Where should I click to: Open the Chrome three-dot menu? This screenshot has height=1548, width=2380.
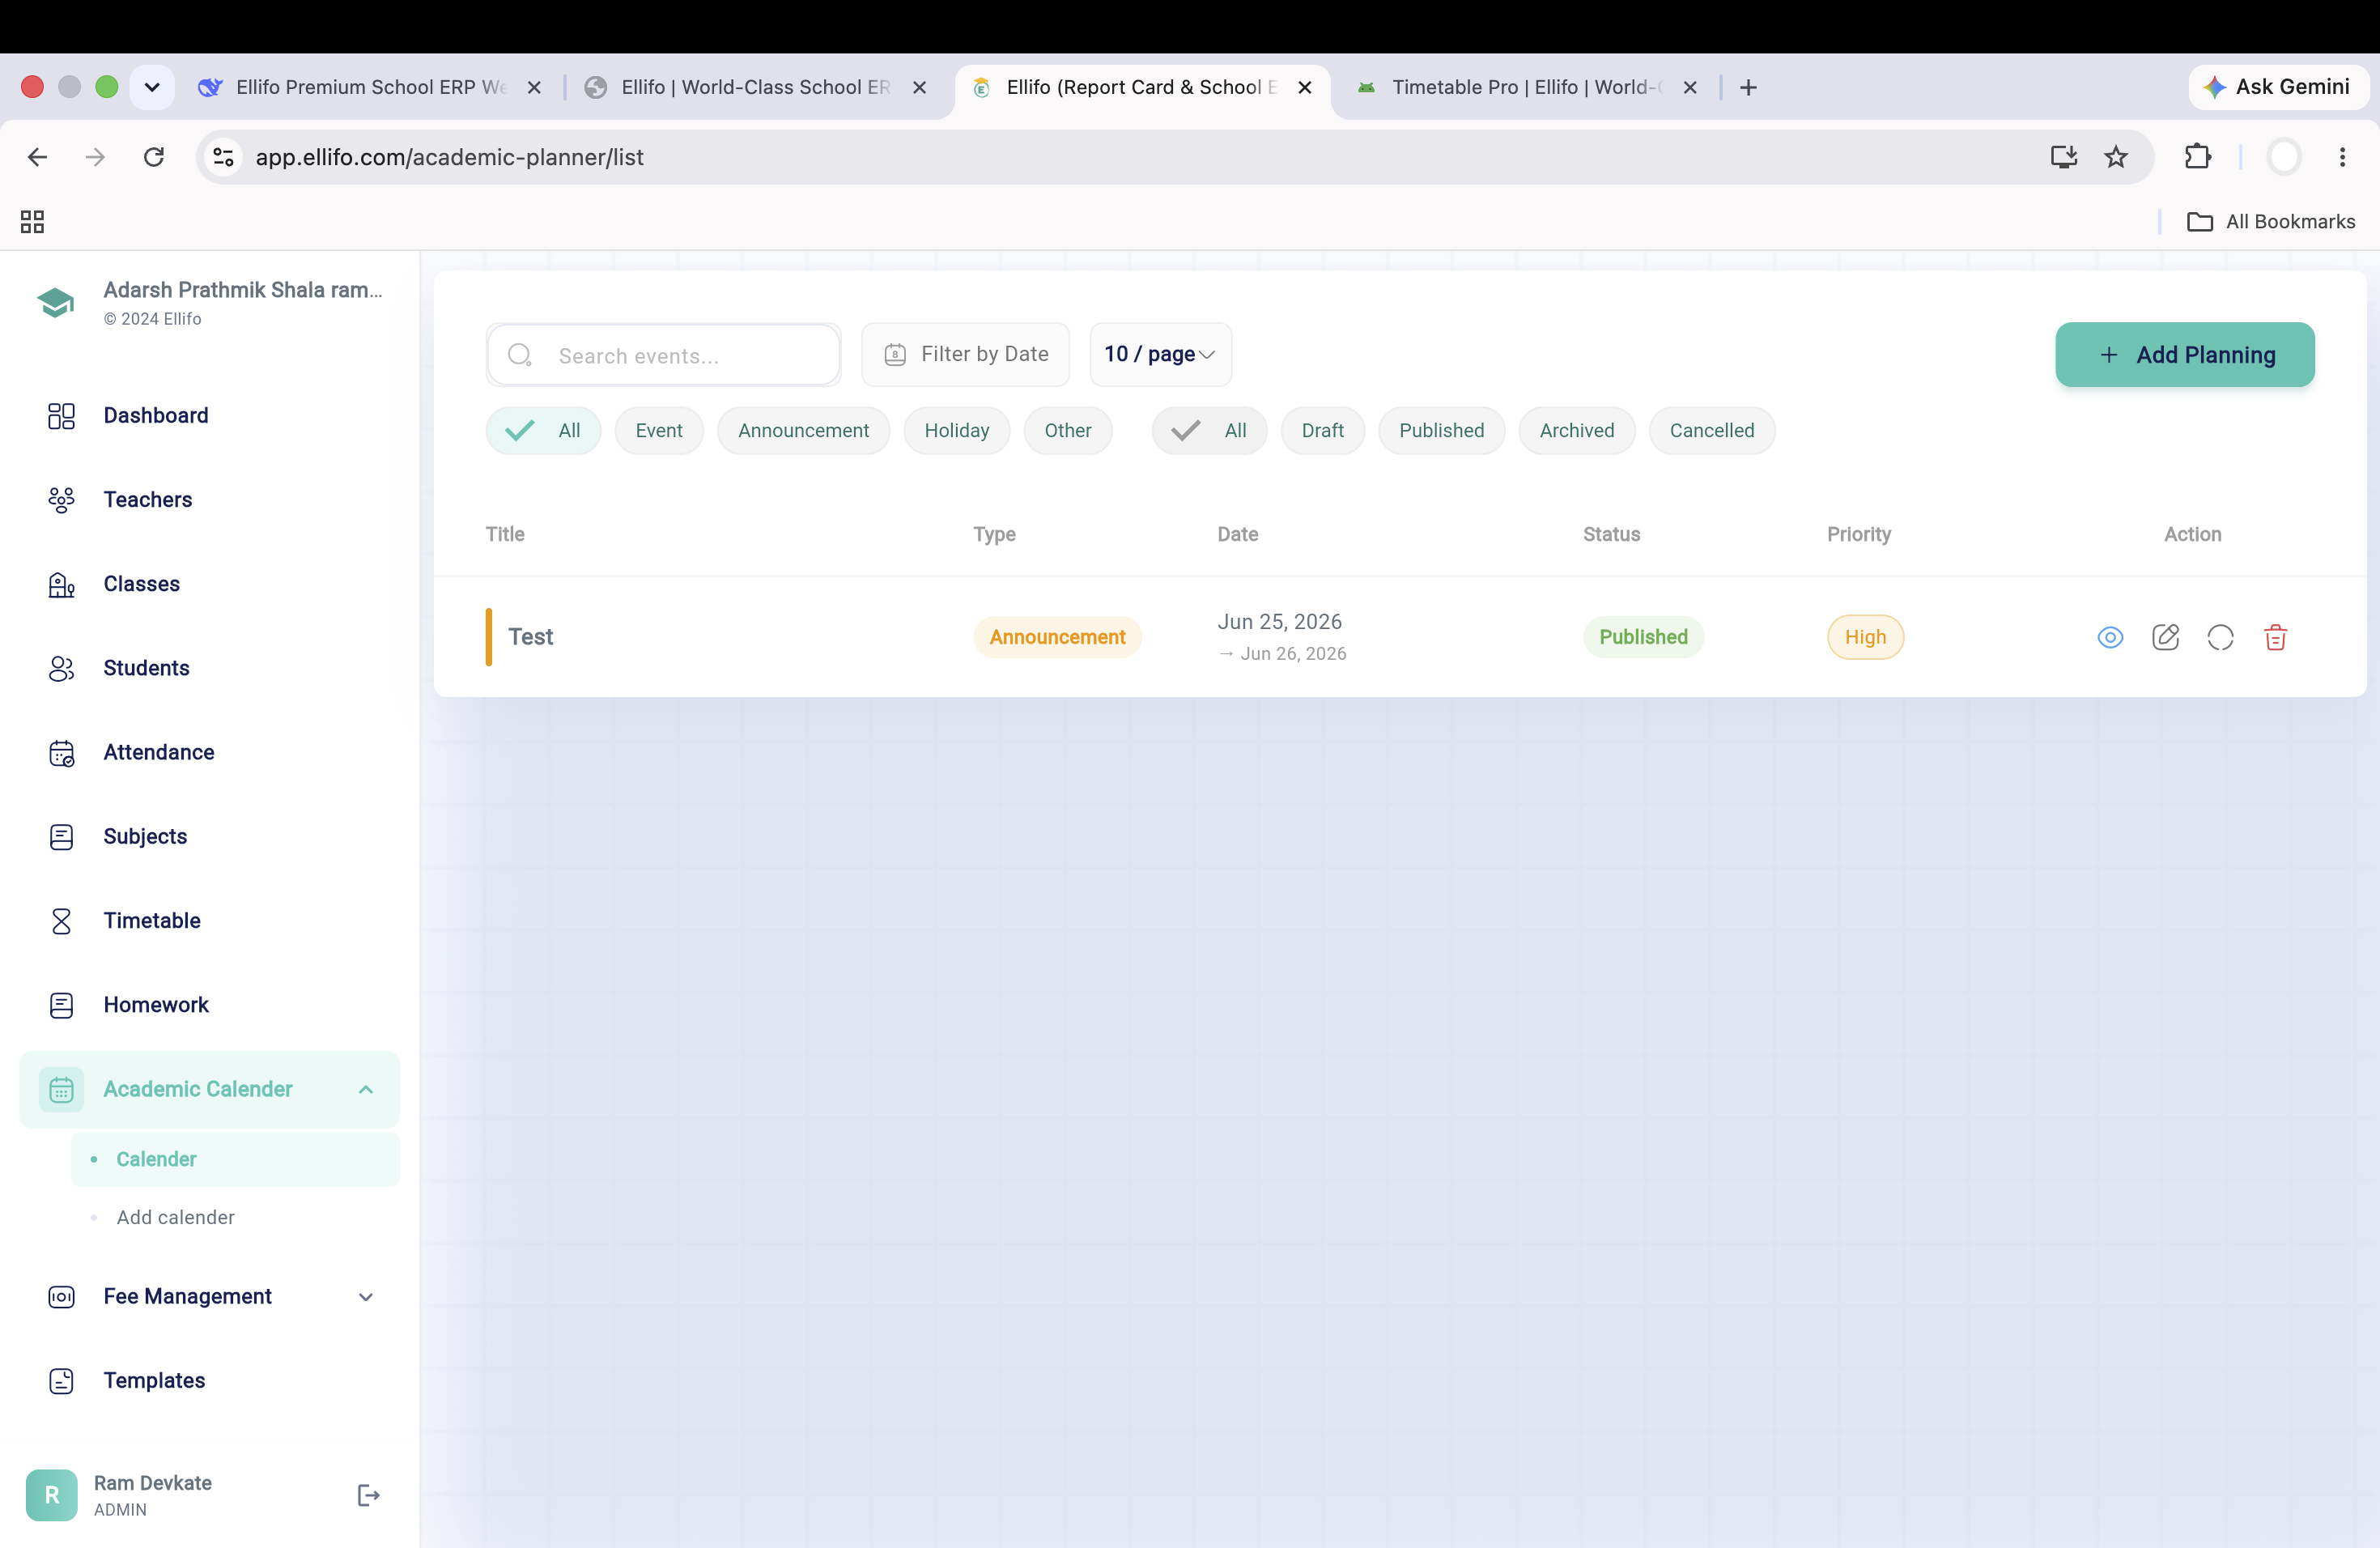(2342, 157)
